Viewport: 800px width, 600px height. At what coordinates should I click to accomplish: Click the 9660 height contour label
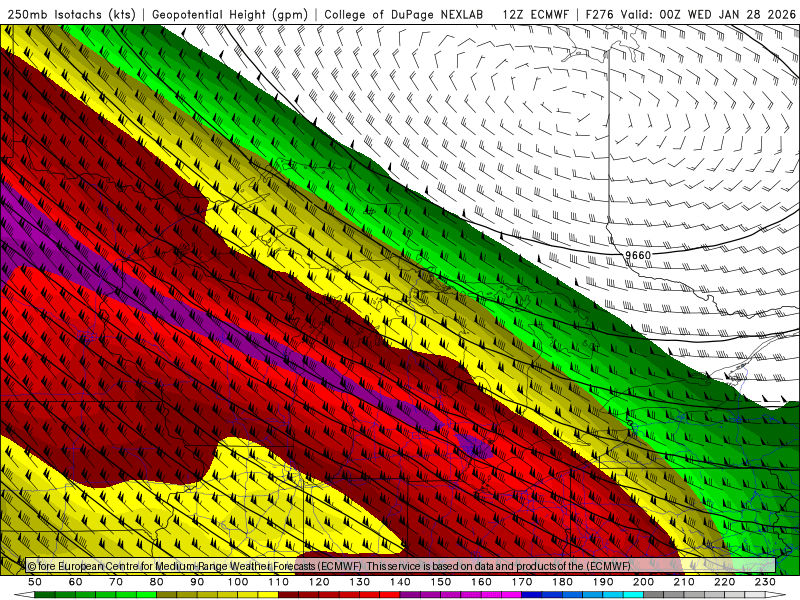[638, 255]
